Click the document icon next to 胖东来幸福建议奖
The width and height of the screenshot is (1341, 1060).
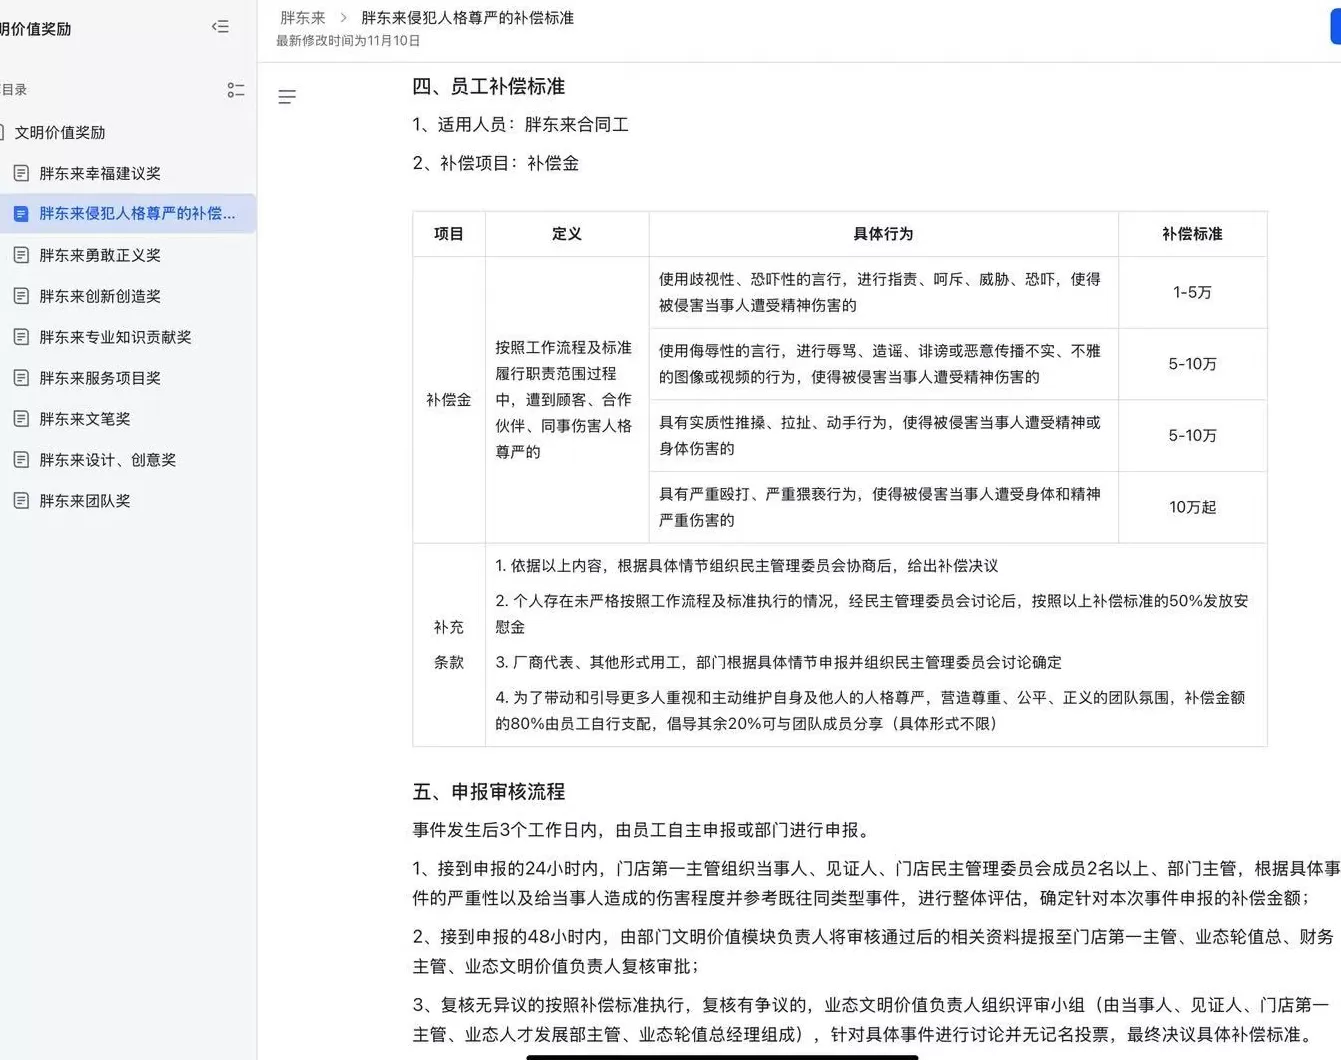[21, 172]
